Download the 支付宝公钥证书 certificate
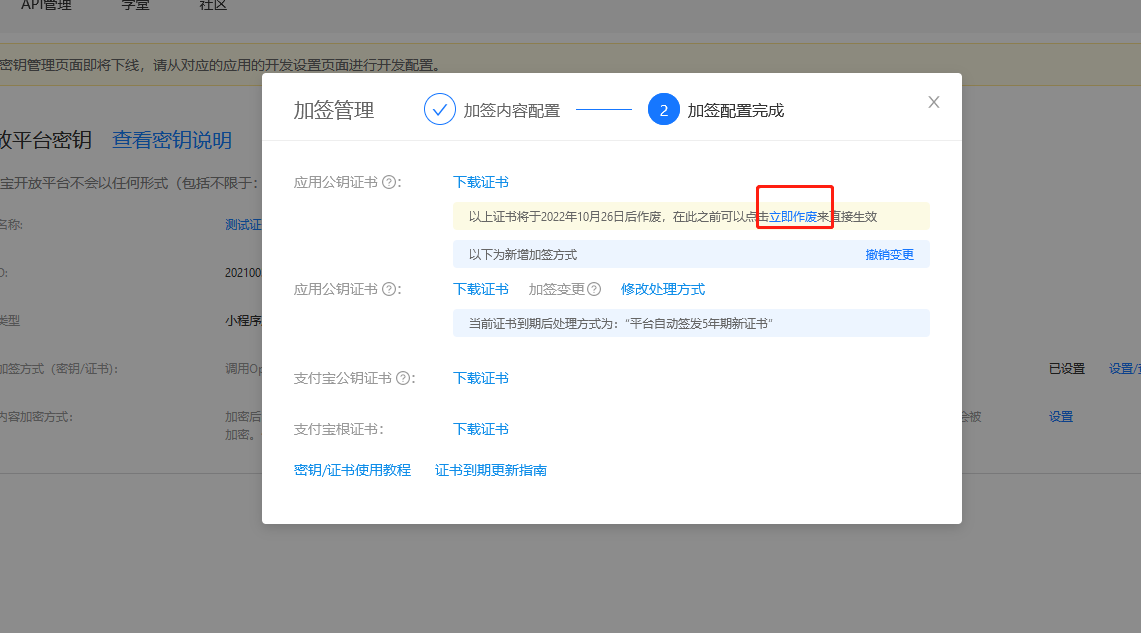This screenshot has height=633, width=1141. pos(479,378)
